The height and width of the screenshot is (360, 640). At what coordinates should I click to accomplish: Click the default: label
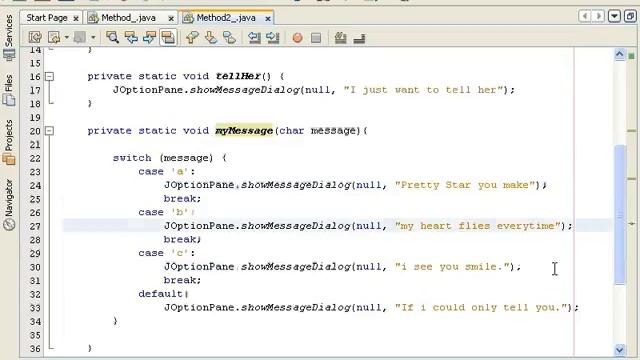[163, 294]
